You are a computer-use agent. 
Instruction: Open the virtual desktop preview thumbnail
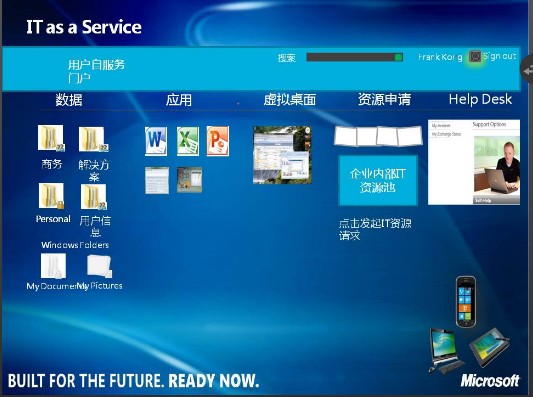click(x=282, y=155)
